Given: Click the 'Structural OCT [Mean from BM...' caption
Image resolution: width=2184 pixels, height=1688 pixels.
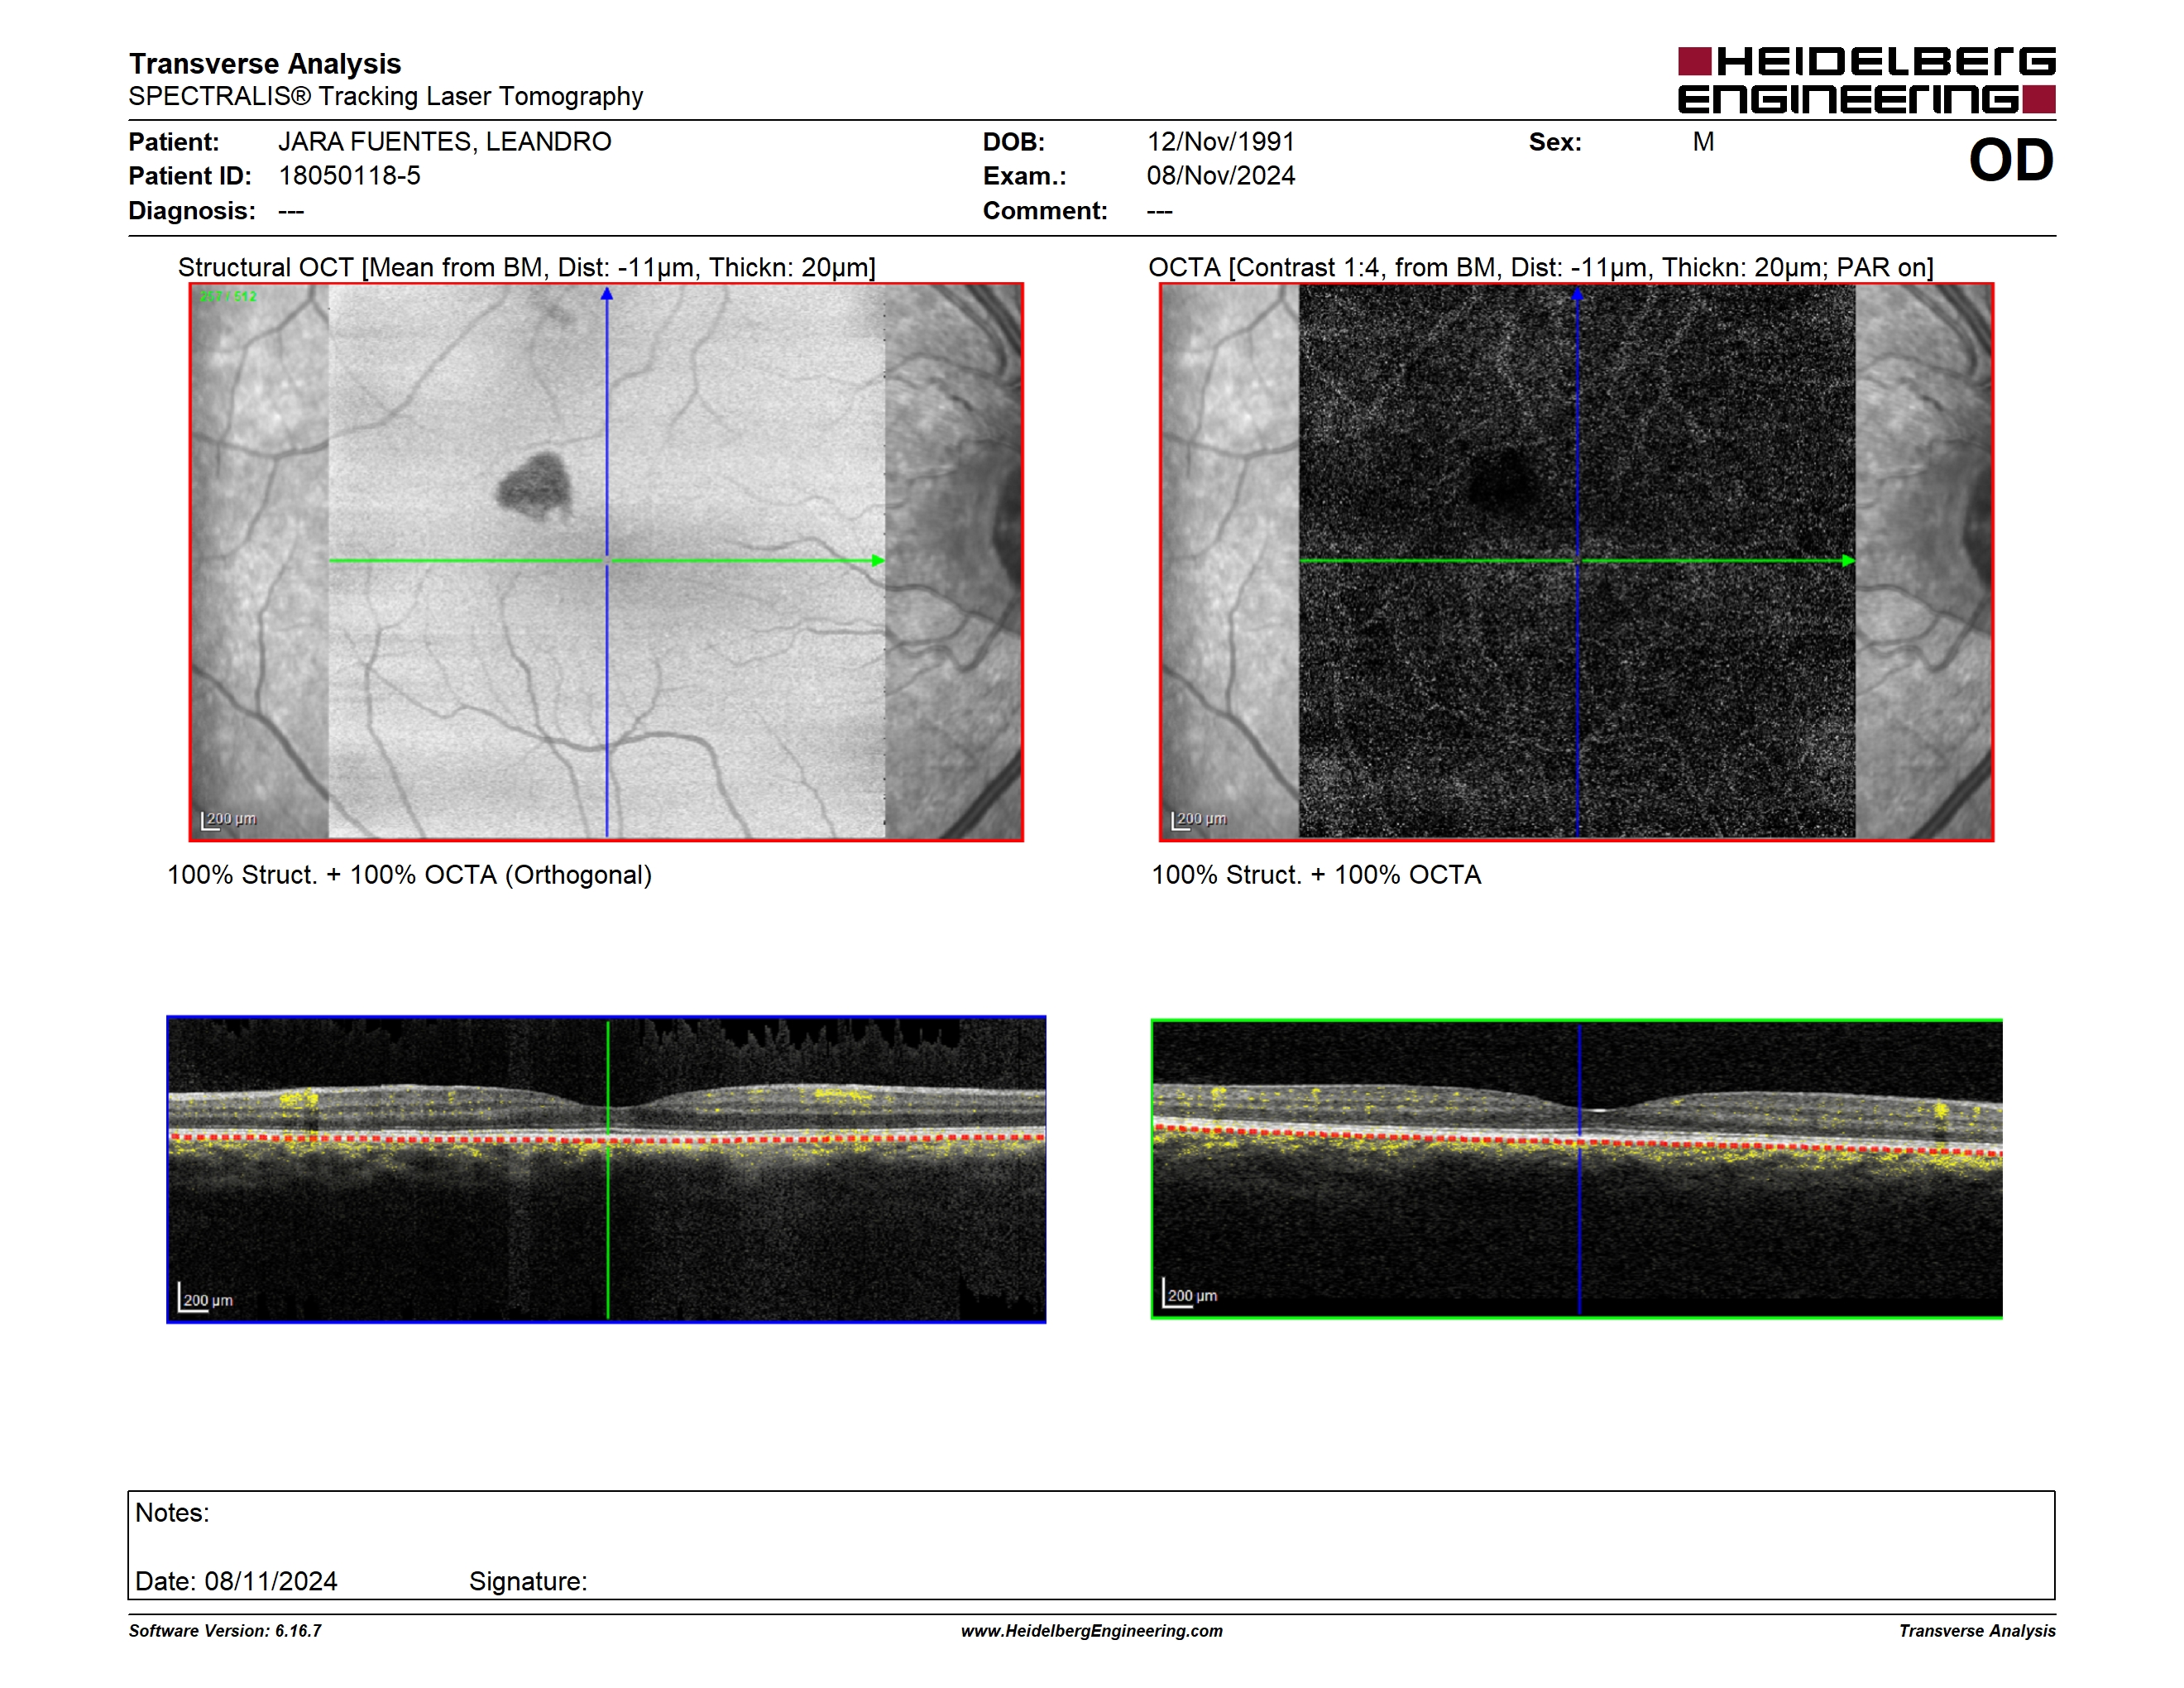Looking at the screenshot, I should (527, 267).
